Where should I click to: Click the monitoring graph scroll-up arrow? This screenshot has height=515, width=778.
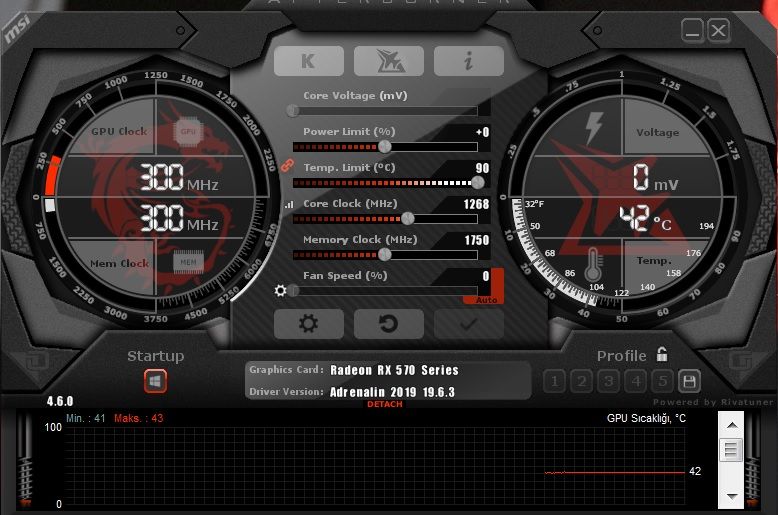click(x=732, y=426)
